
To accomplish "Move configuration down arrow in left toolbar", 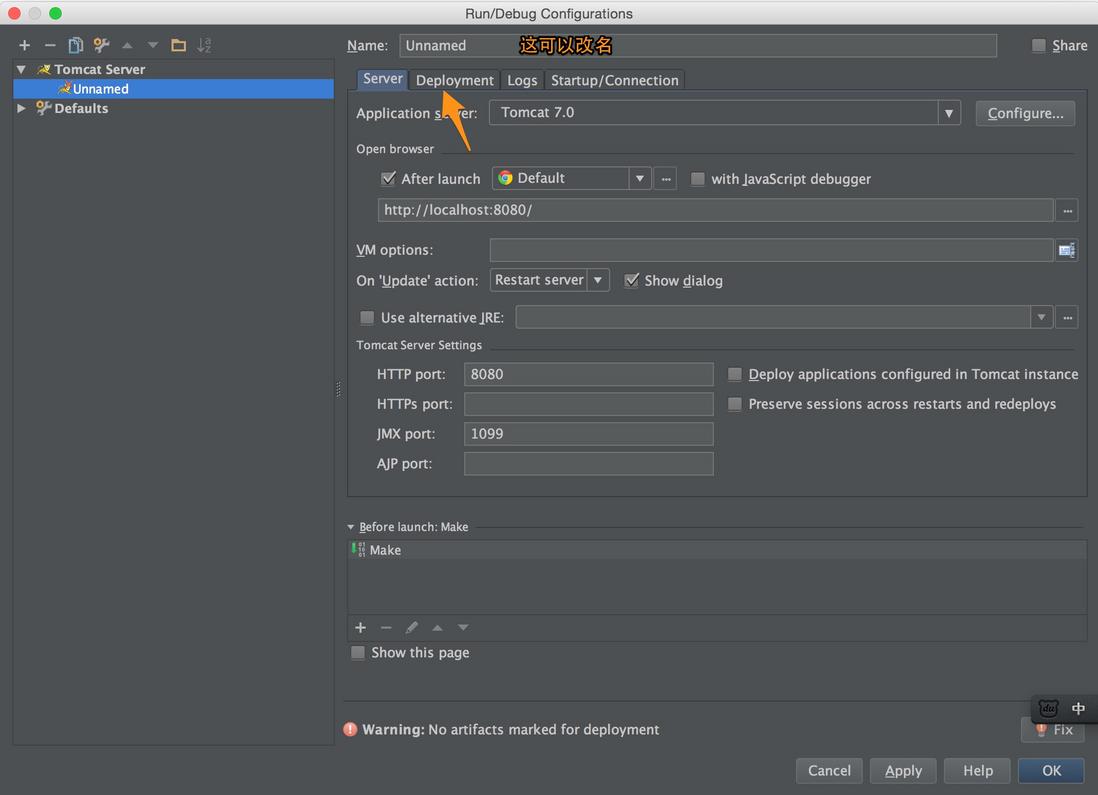I will coord(153,46).
